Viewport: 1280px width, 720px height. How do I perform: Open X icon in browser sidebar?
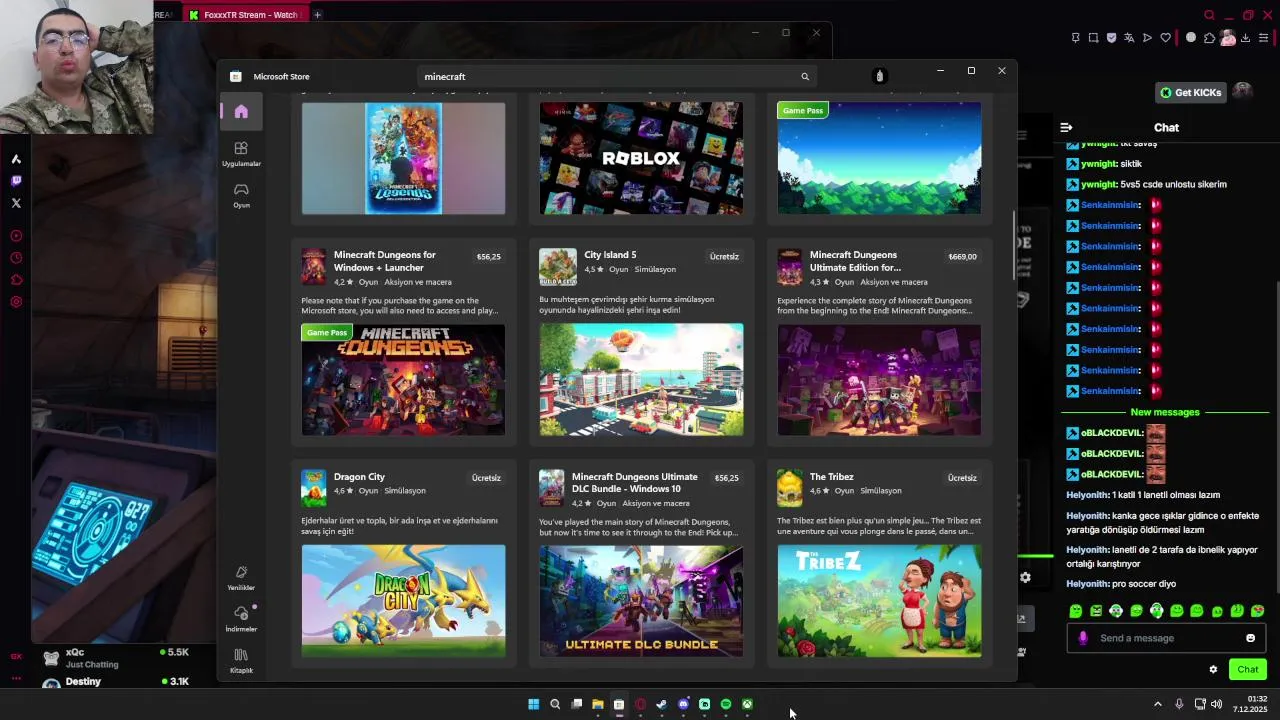pyautogui.click(x=16, y=203)
